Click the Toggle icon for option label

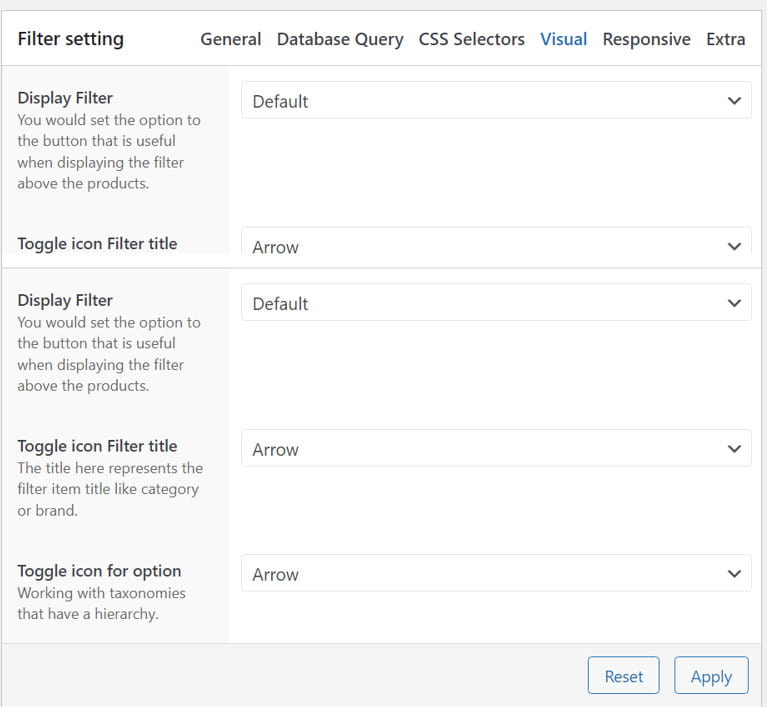(x=99, y=571)
